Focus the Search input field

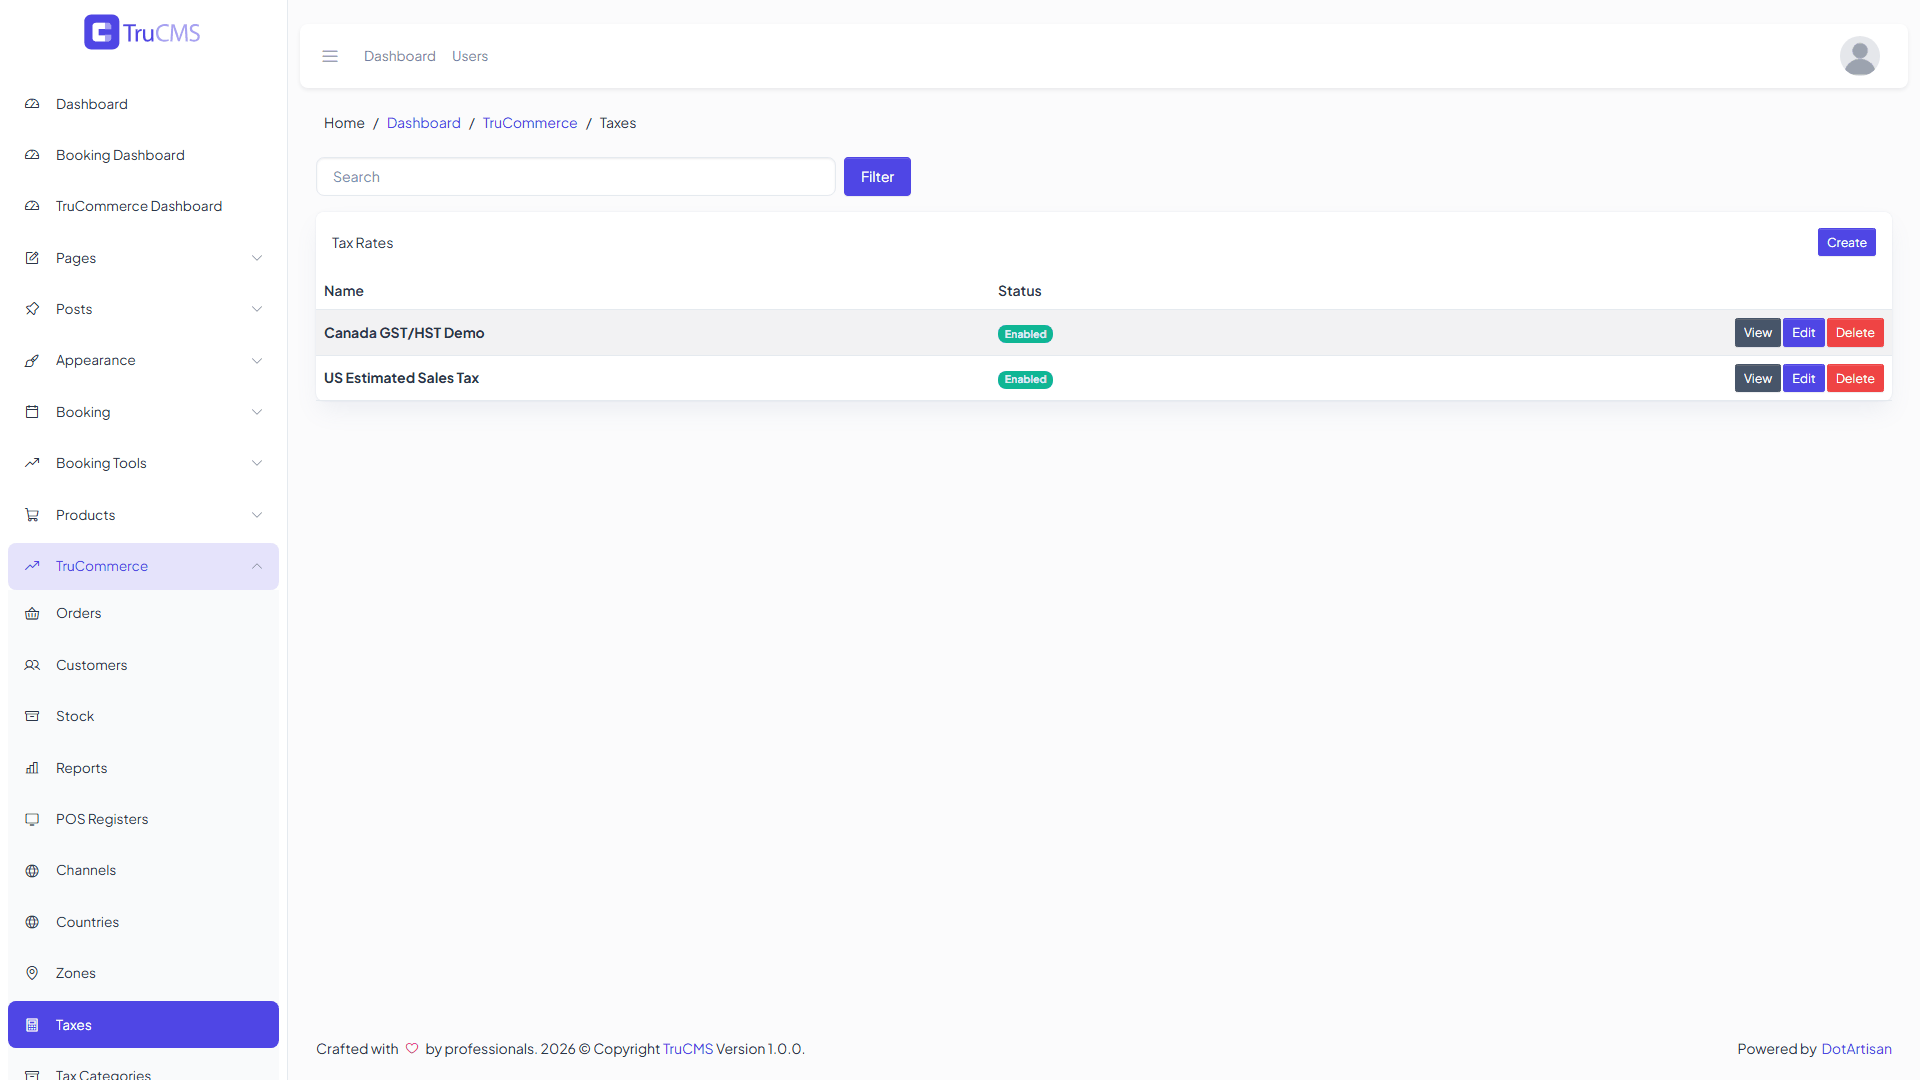tap(576, 177)
